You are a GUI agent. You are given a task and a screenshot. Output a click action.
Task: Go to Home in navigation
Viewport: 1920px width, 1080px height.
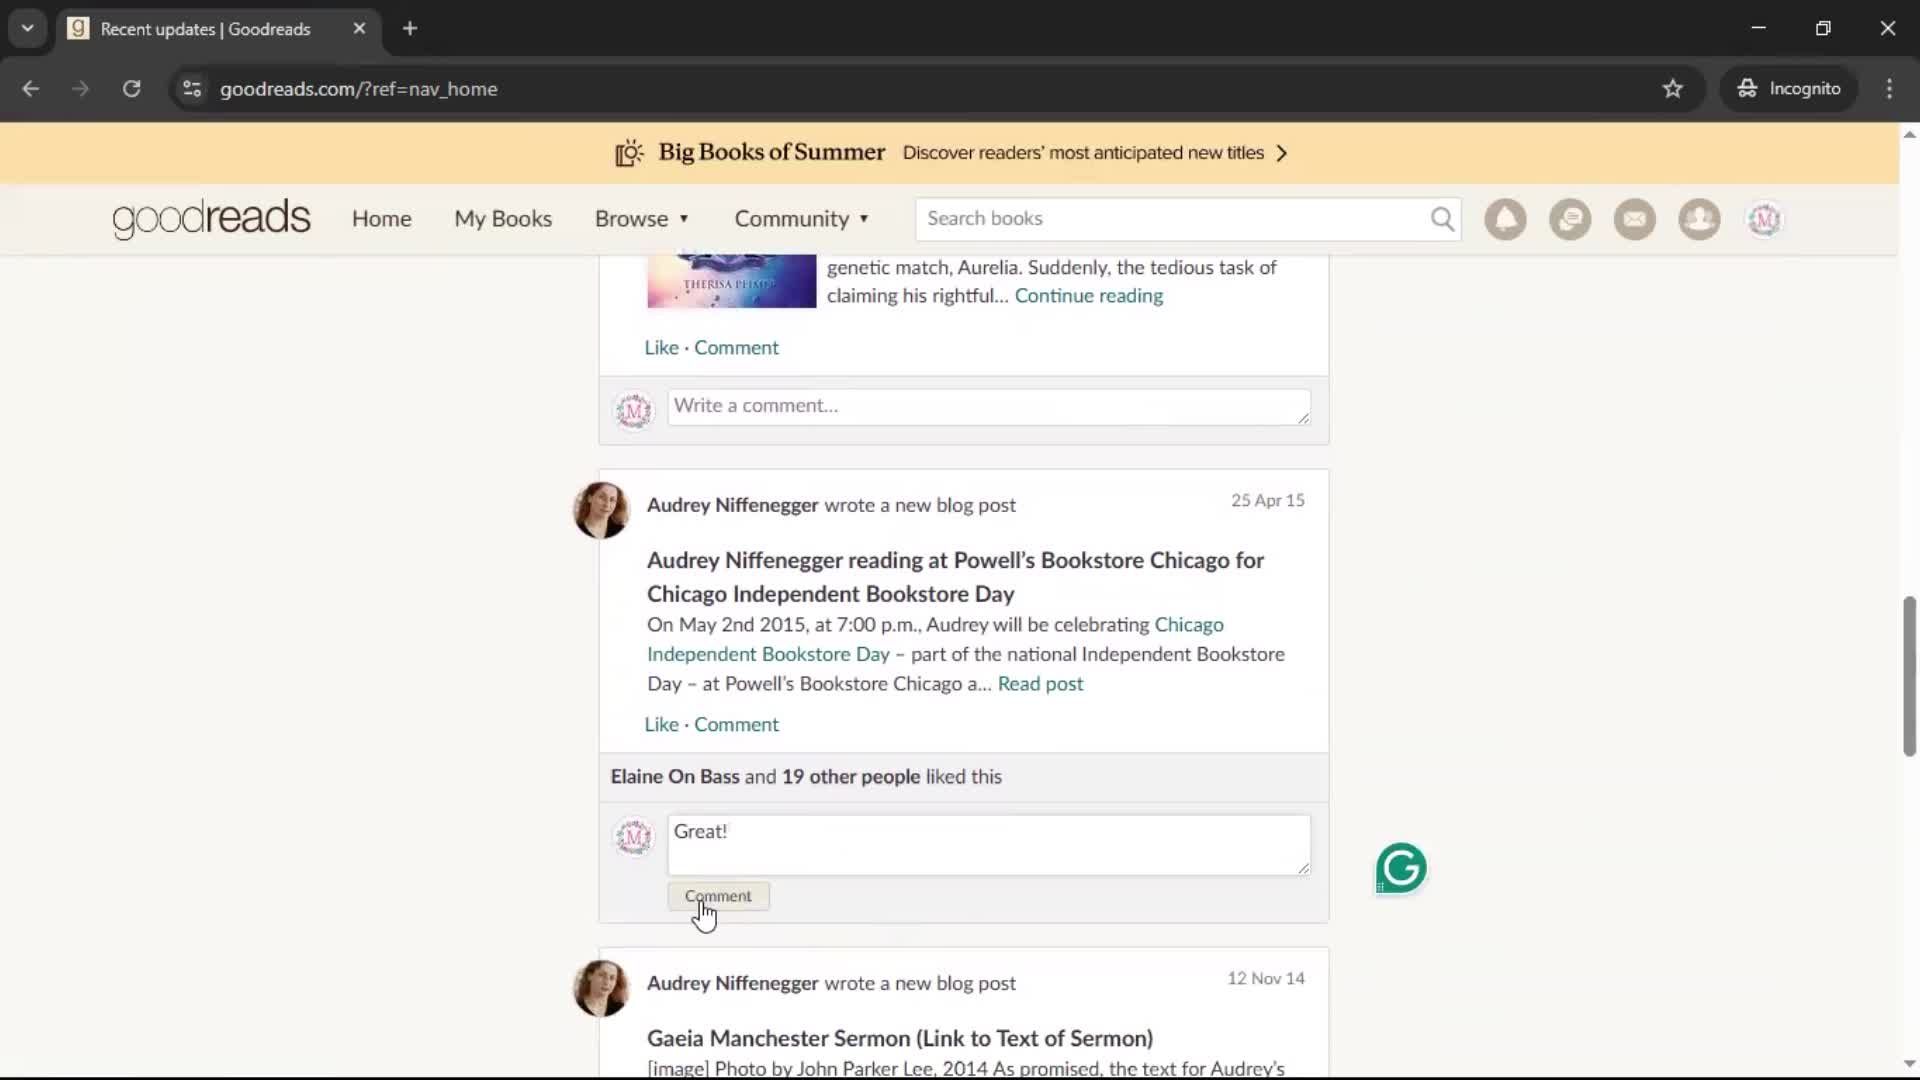[381, 219]
